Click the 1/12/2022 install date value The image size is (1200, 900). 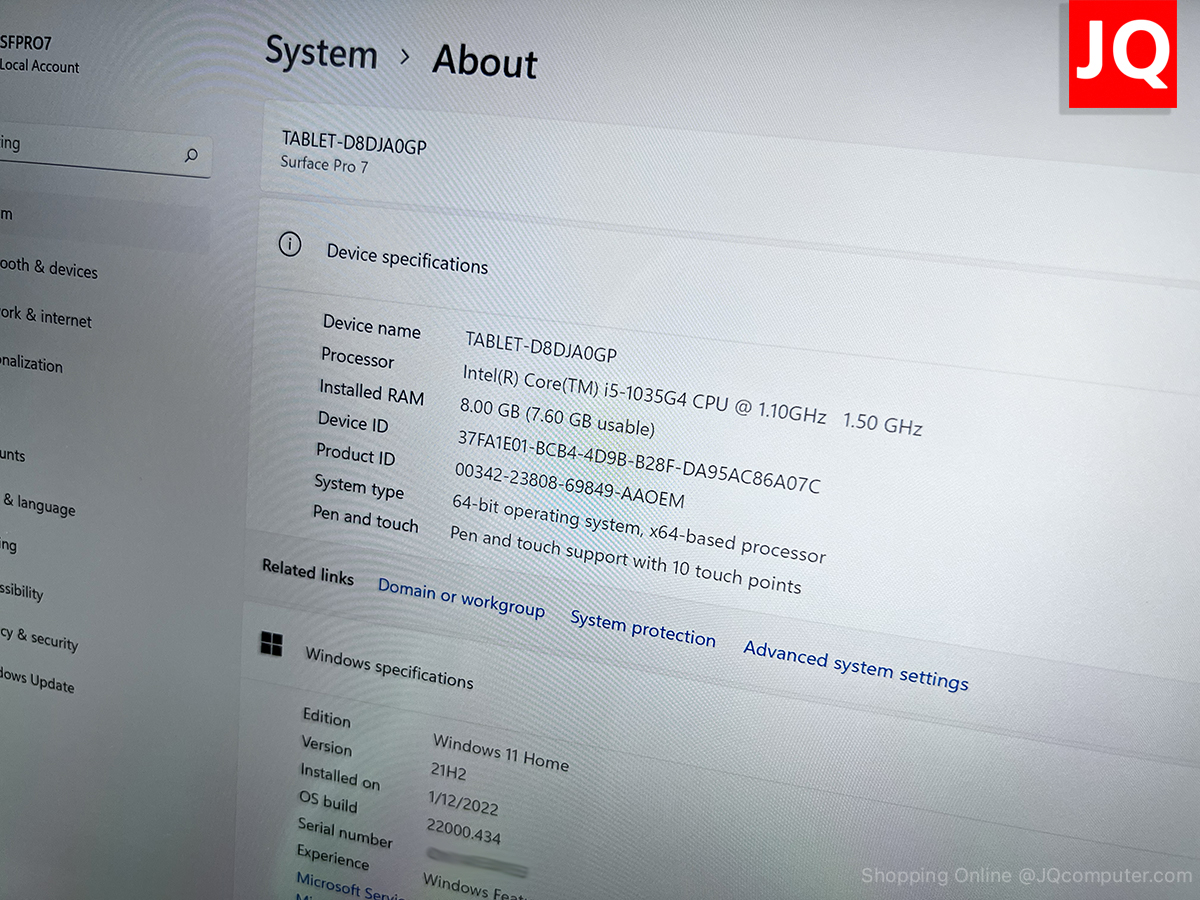click(x=463, y=802)
